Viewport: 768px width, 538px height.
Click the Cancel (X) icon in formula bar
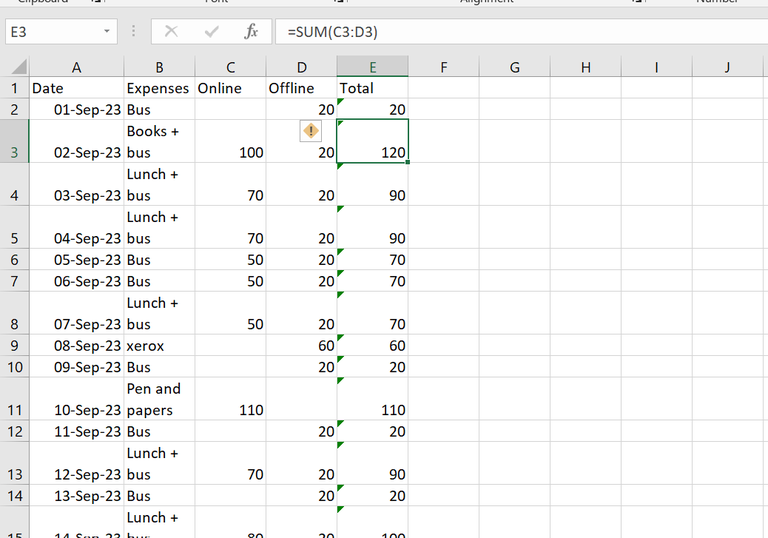click(171, 32)
